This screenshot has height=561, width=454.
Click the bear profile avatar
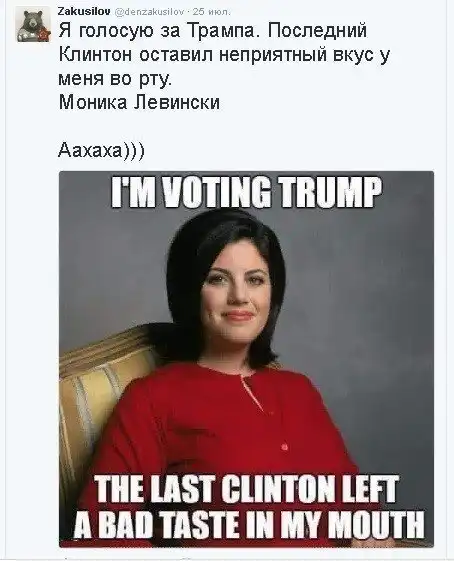click(x=34, y=25)
